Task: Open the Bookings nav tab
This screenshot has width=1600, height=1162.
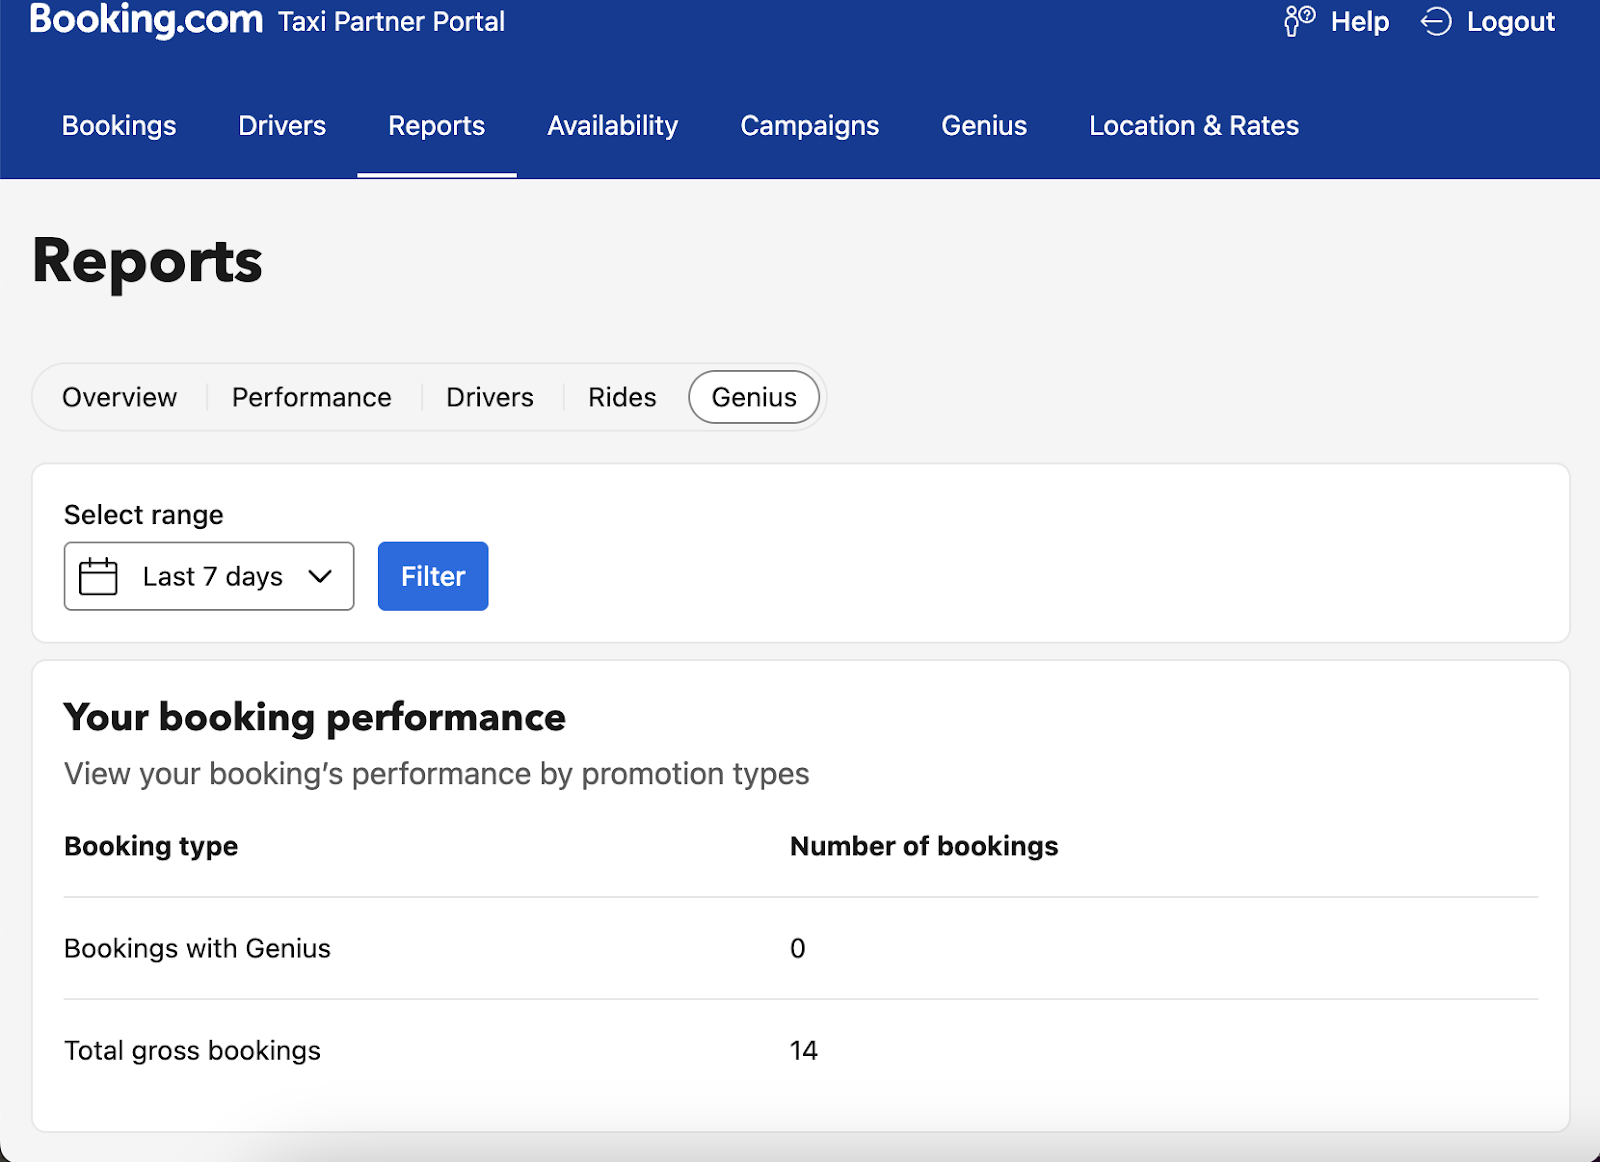Action: pos(119,126)
